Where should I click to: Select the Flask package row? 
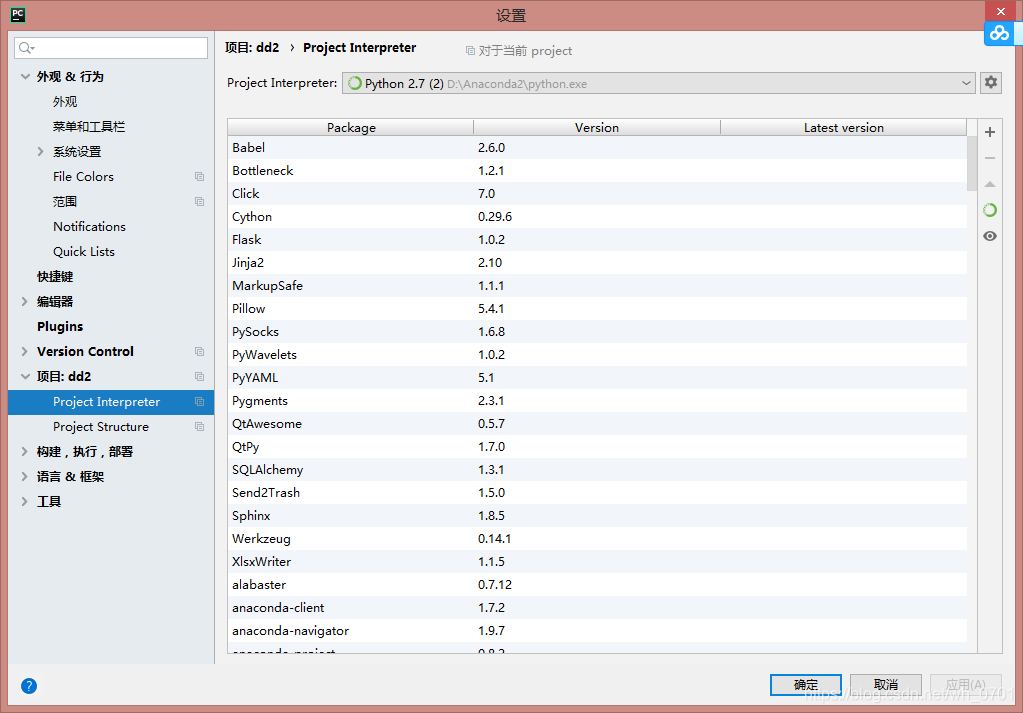pos(597,239)
